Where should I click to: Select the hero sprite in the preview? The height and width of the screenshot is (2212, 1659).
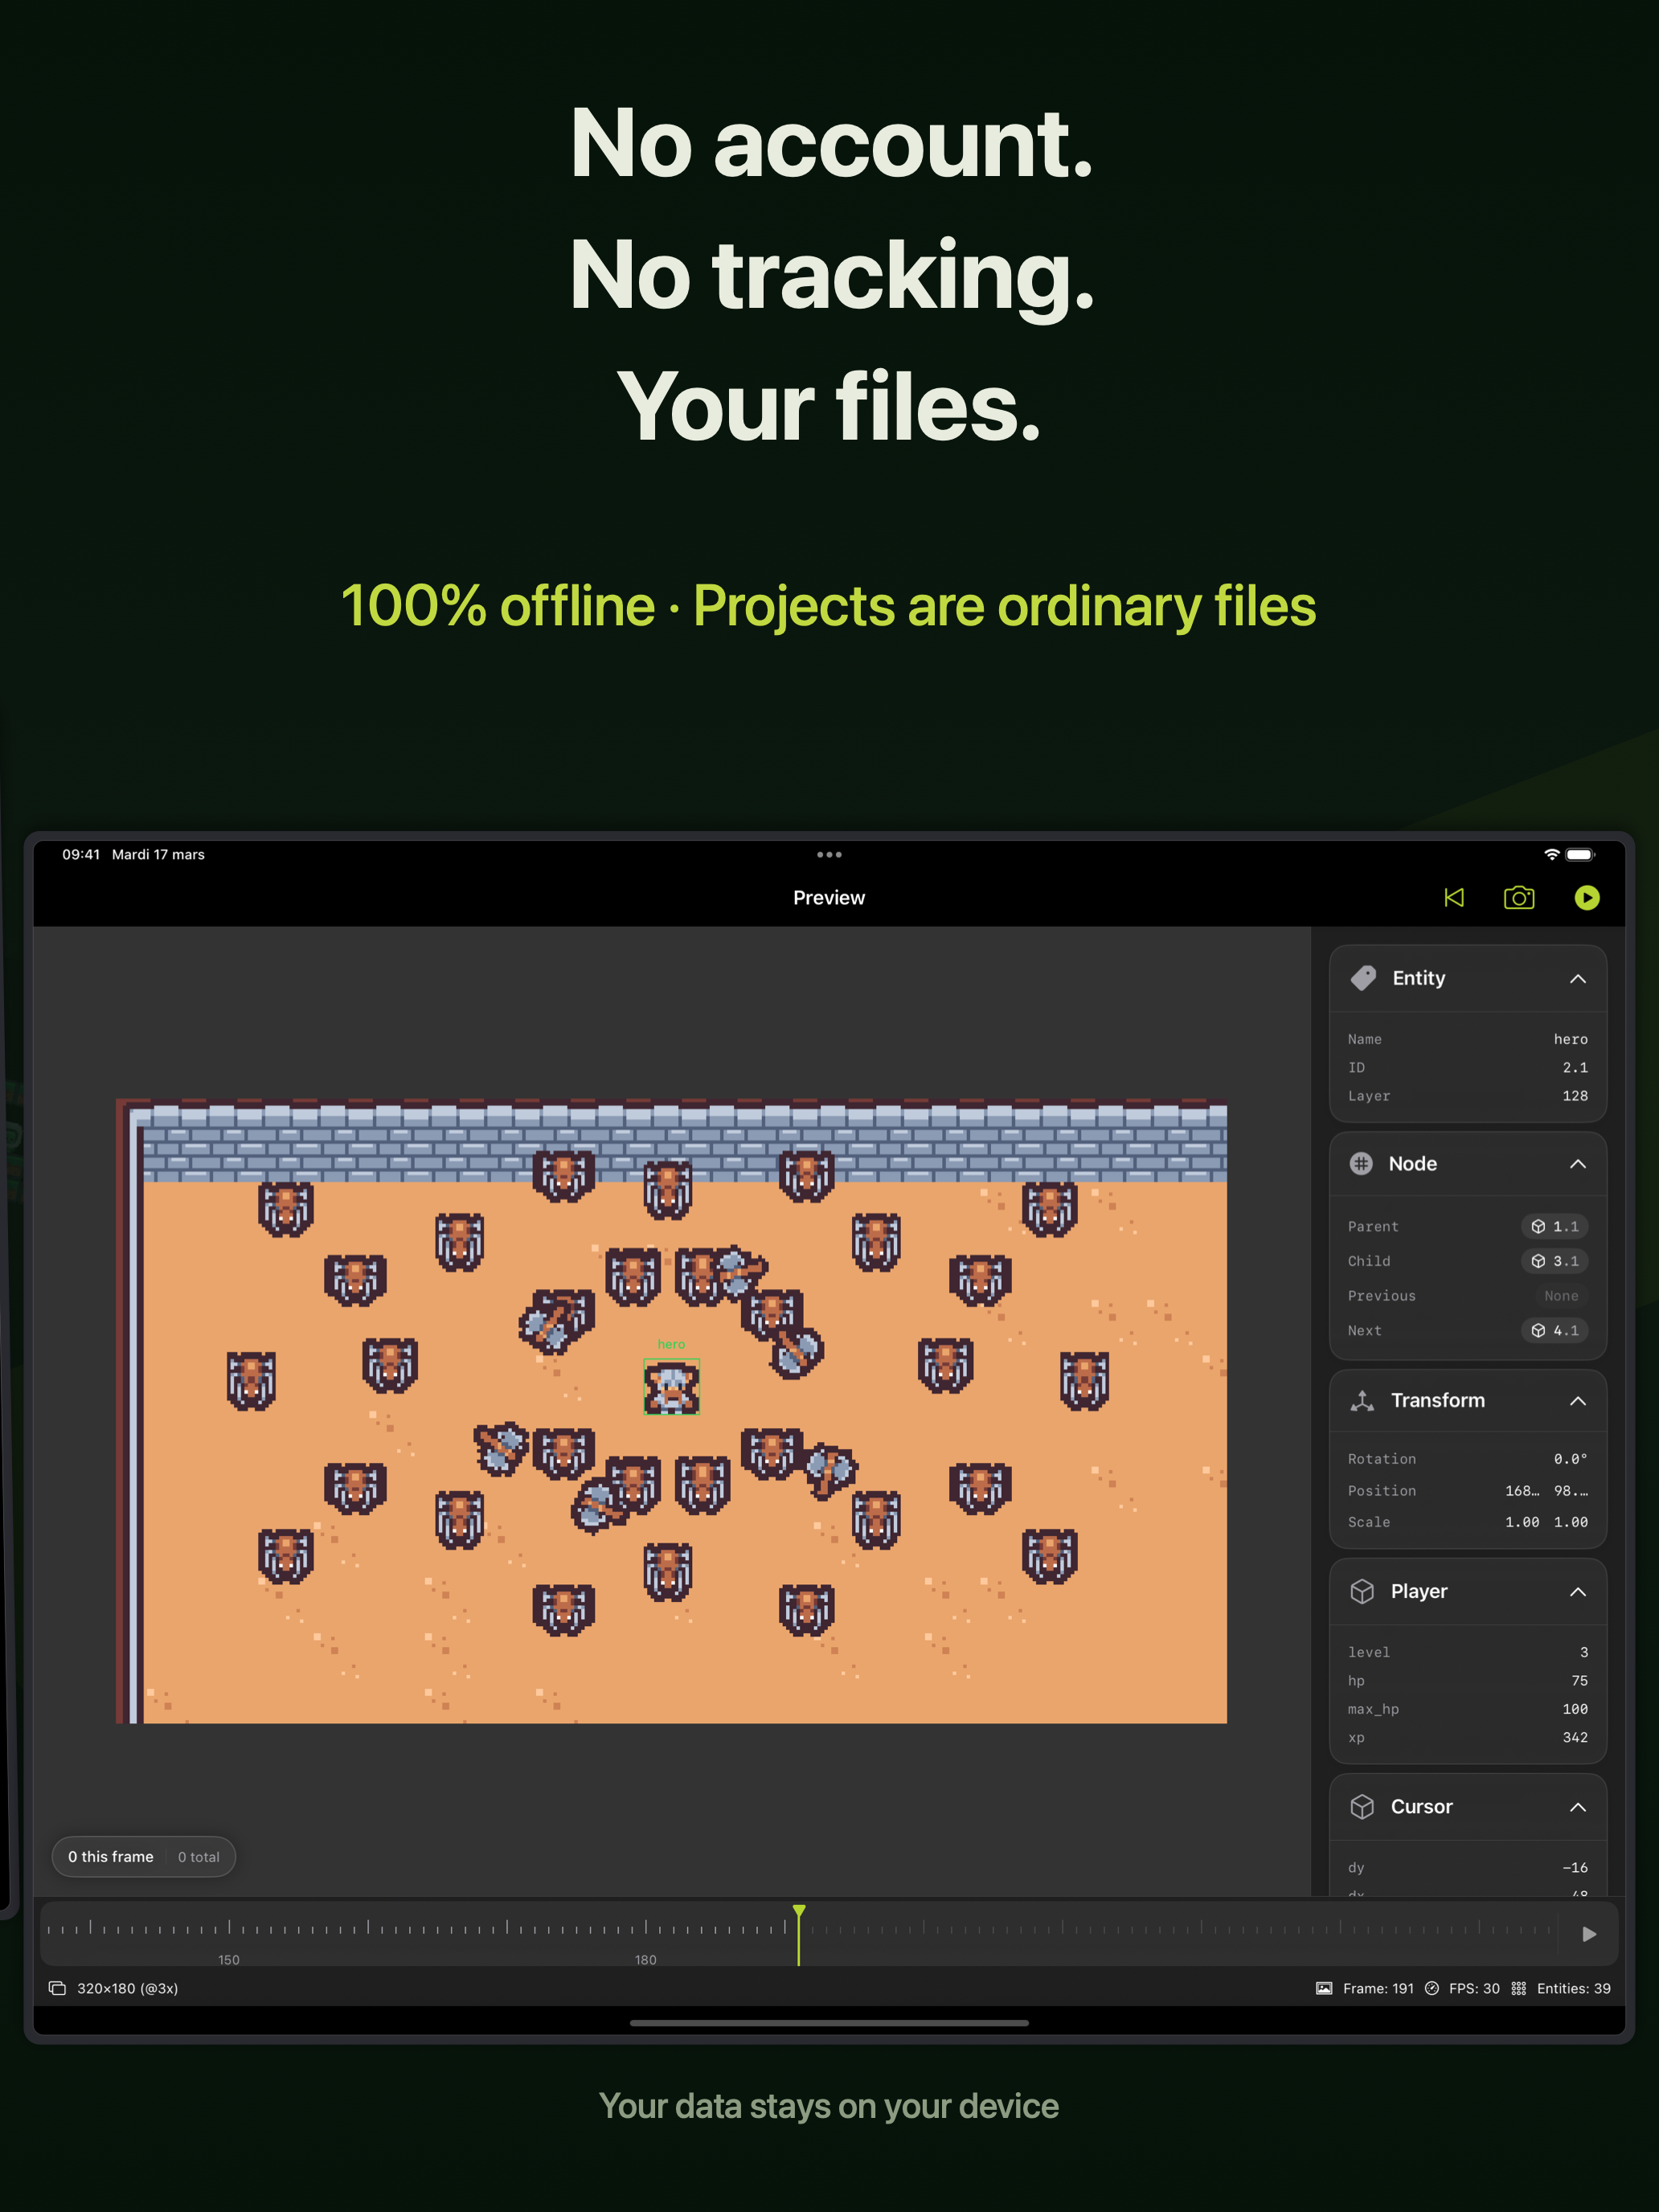(x=671, y=1386)
